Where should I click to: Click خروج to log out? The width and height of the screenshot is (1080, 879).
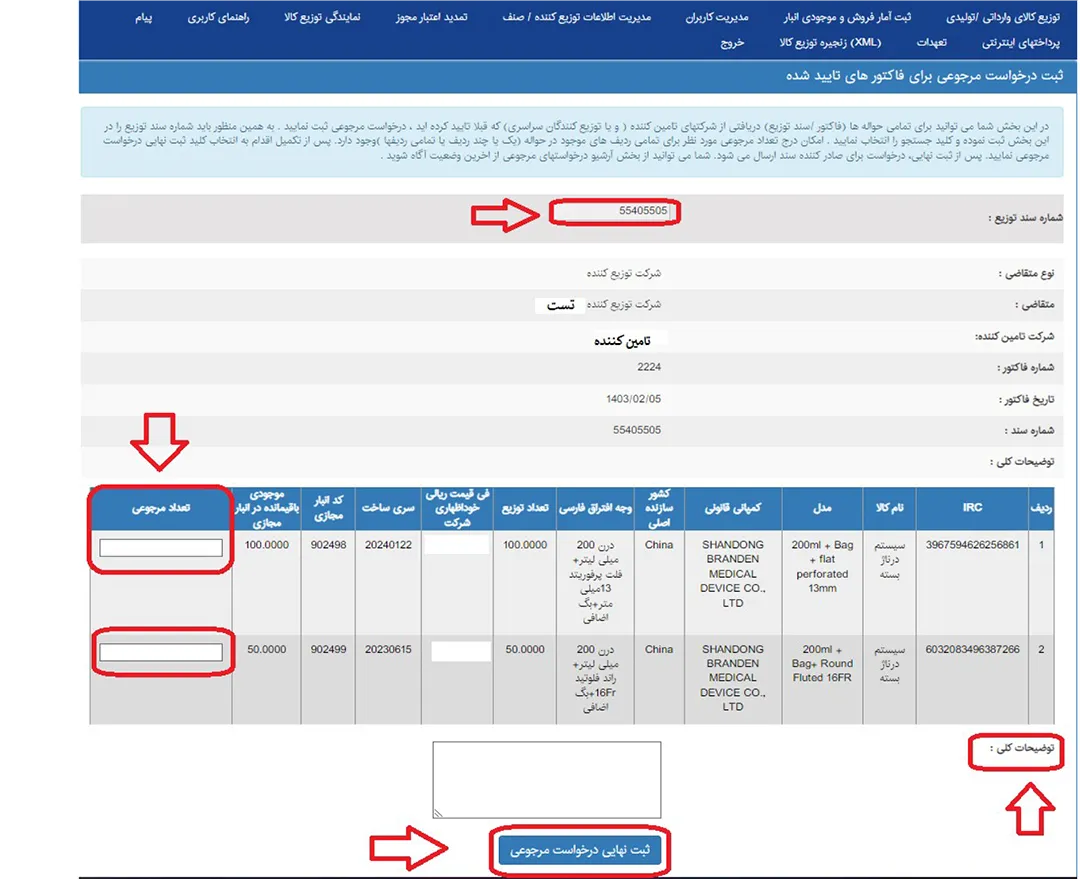coord(733,43)
